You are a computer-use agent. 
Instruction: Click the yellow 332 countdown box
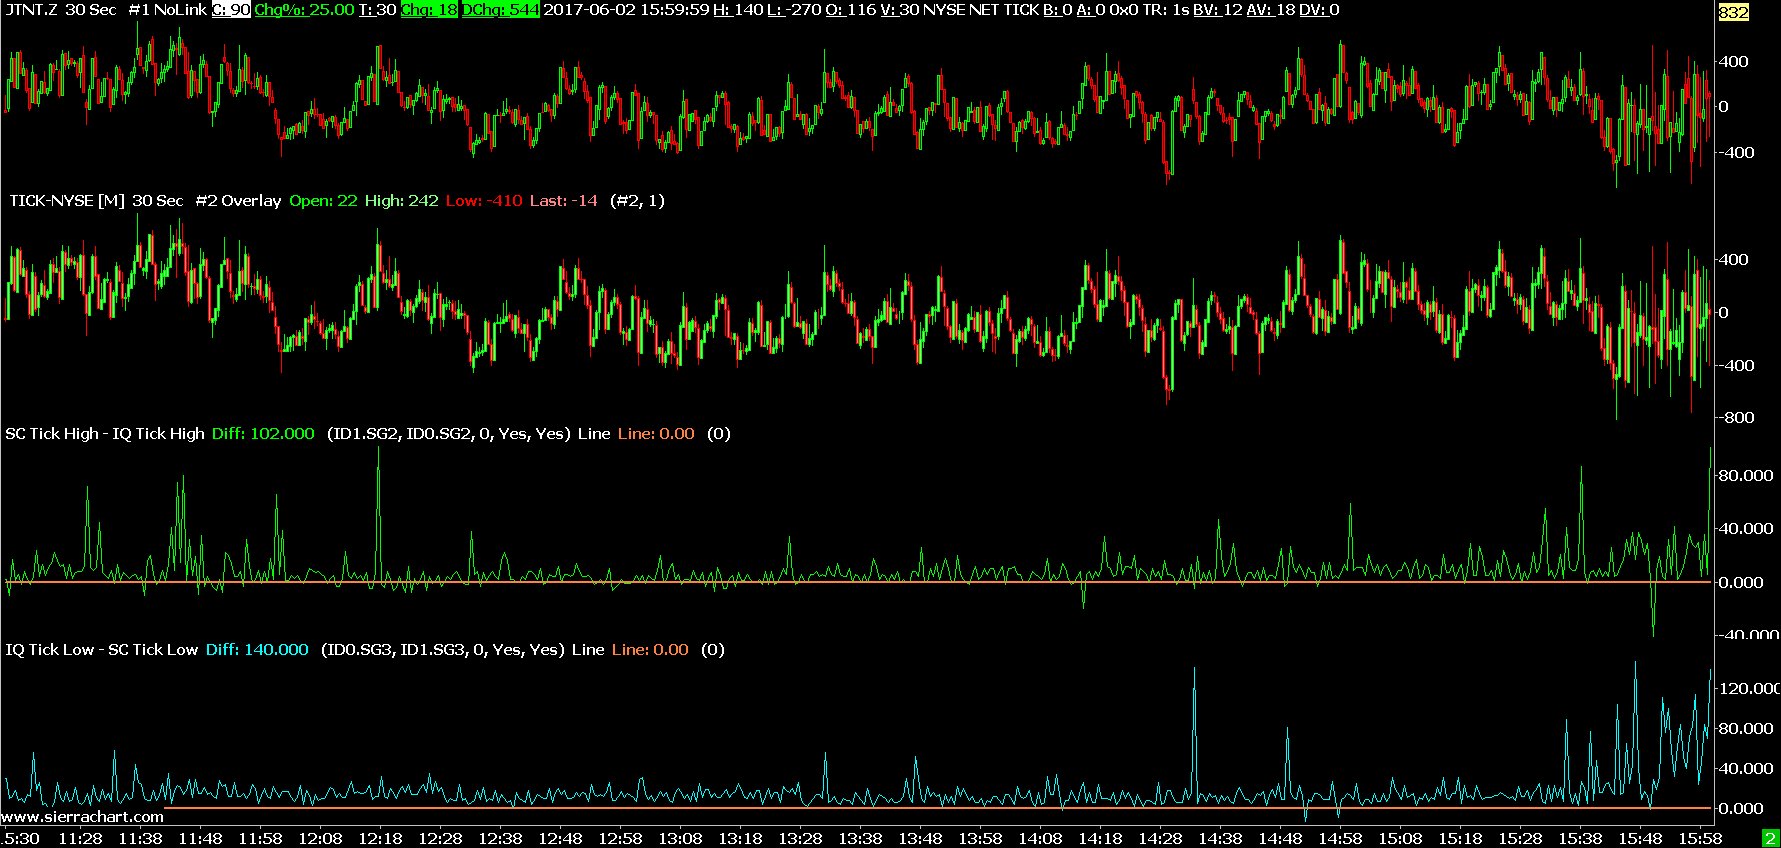pyautogui.click(x=1734, y=12)
